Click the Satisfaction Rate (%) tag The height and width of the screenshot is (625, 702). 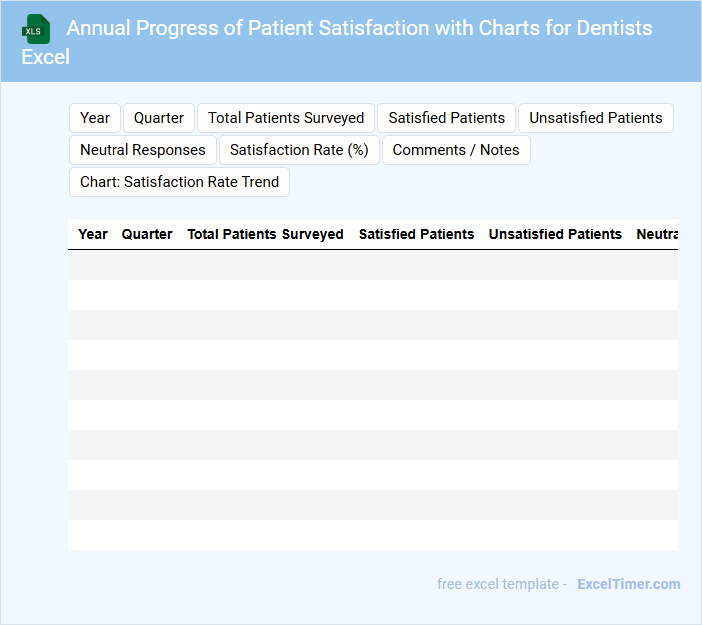coord(299,150)
